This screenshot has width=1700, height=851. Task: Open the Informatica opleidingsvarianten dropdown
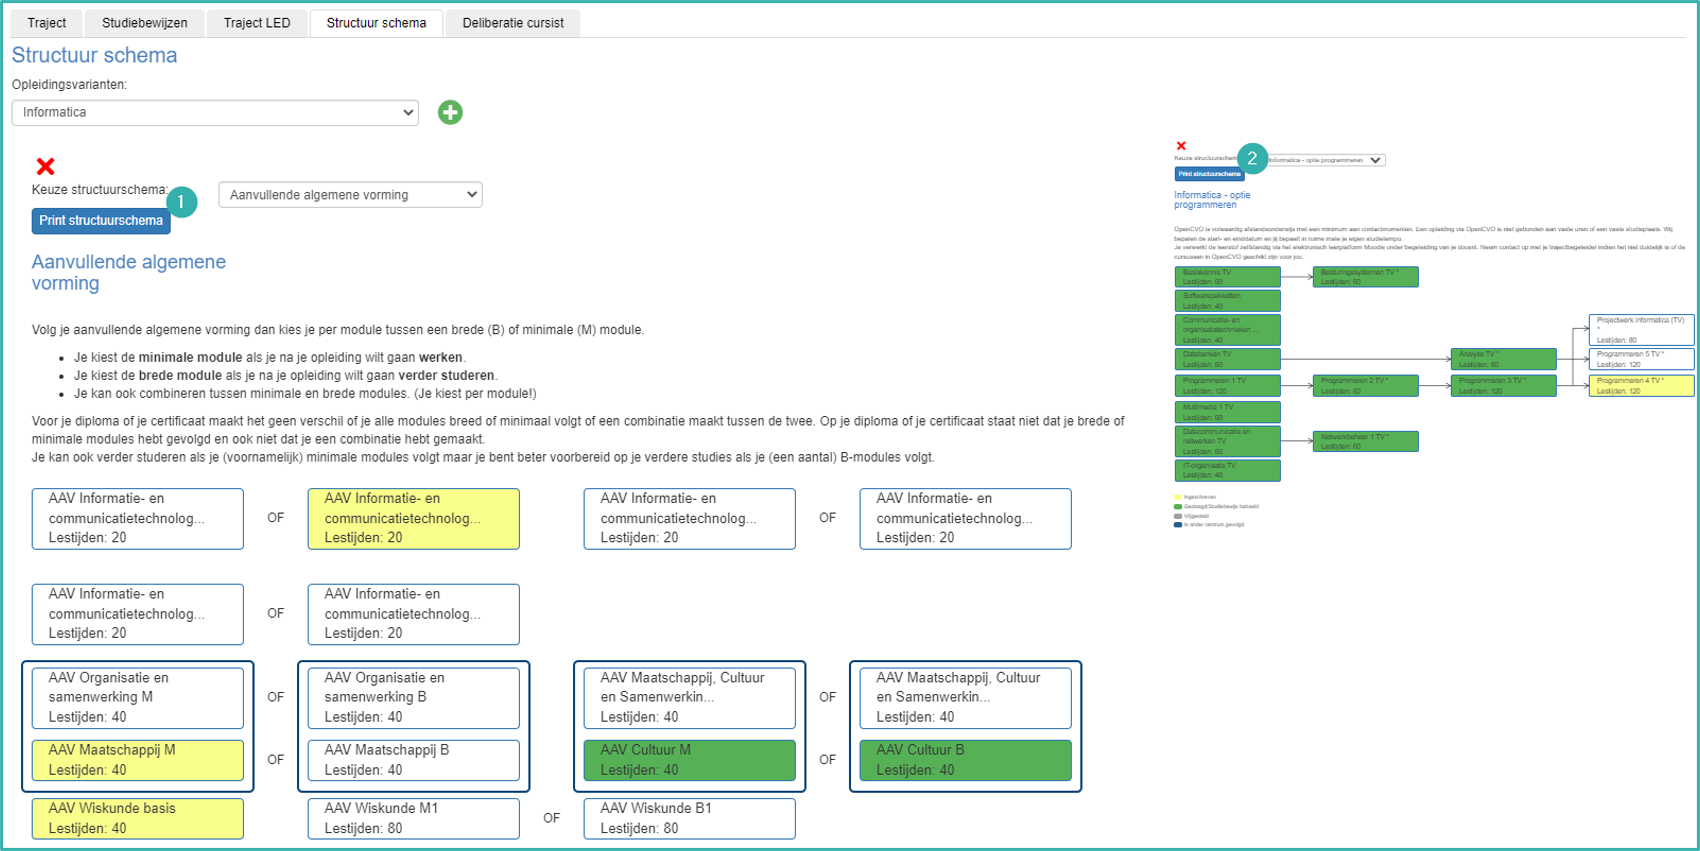(215, 113)
